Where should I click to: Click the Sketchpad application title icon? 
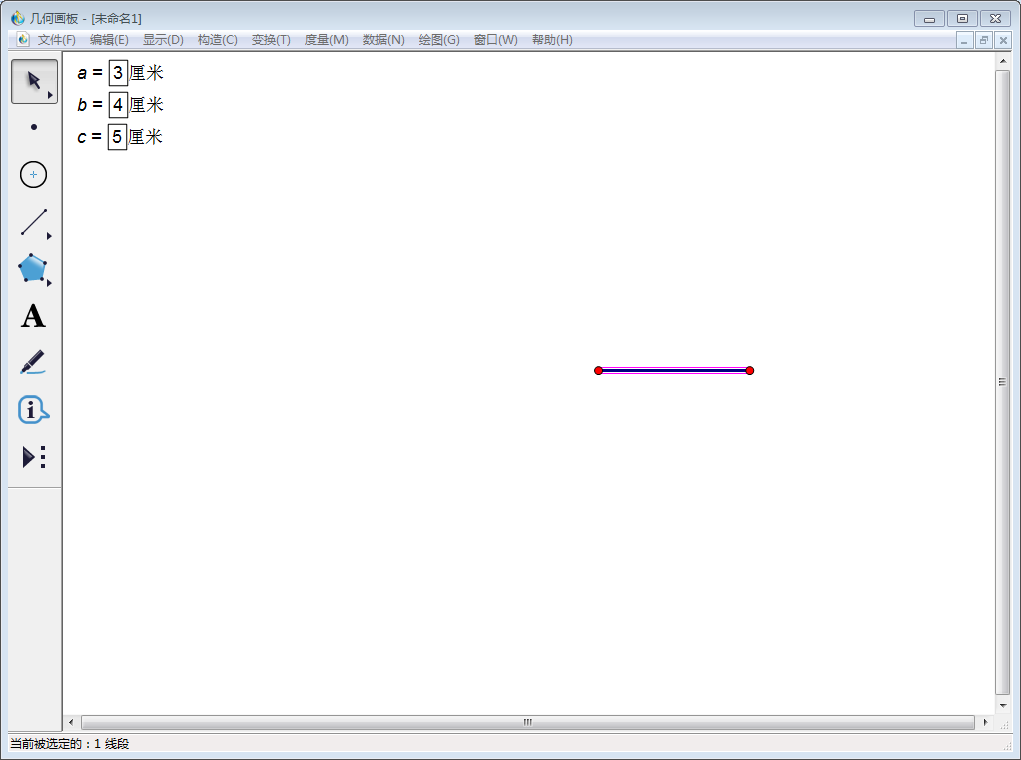click(18, 18)
